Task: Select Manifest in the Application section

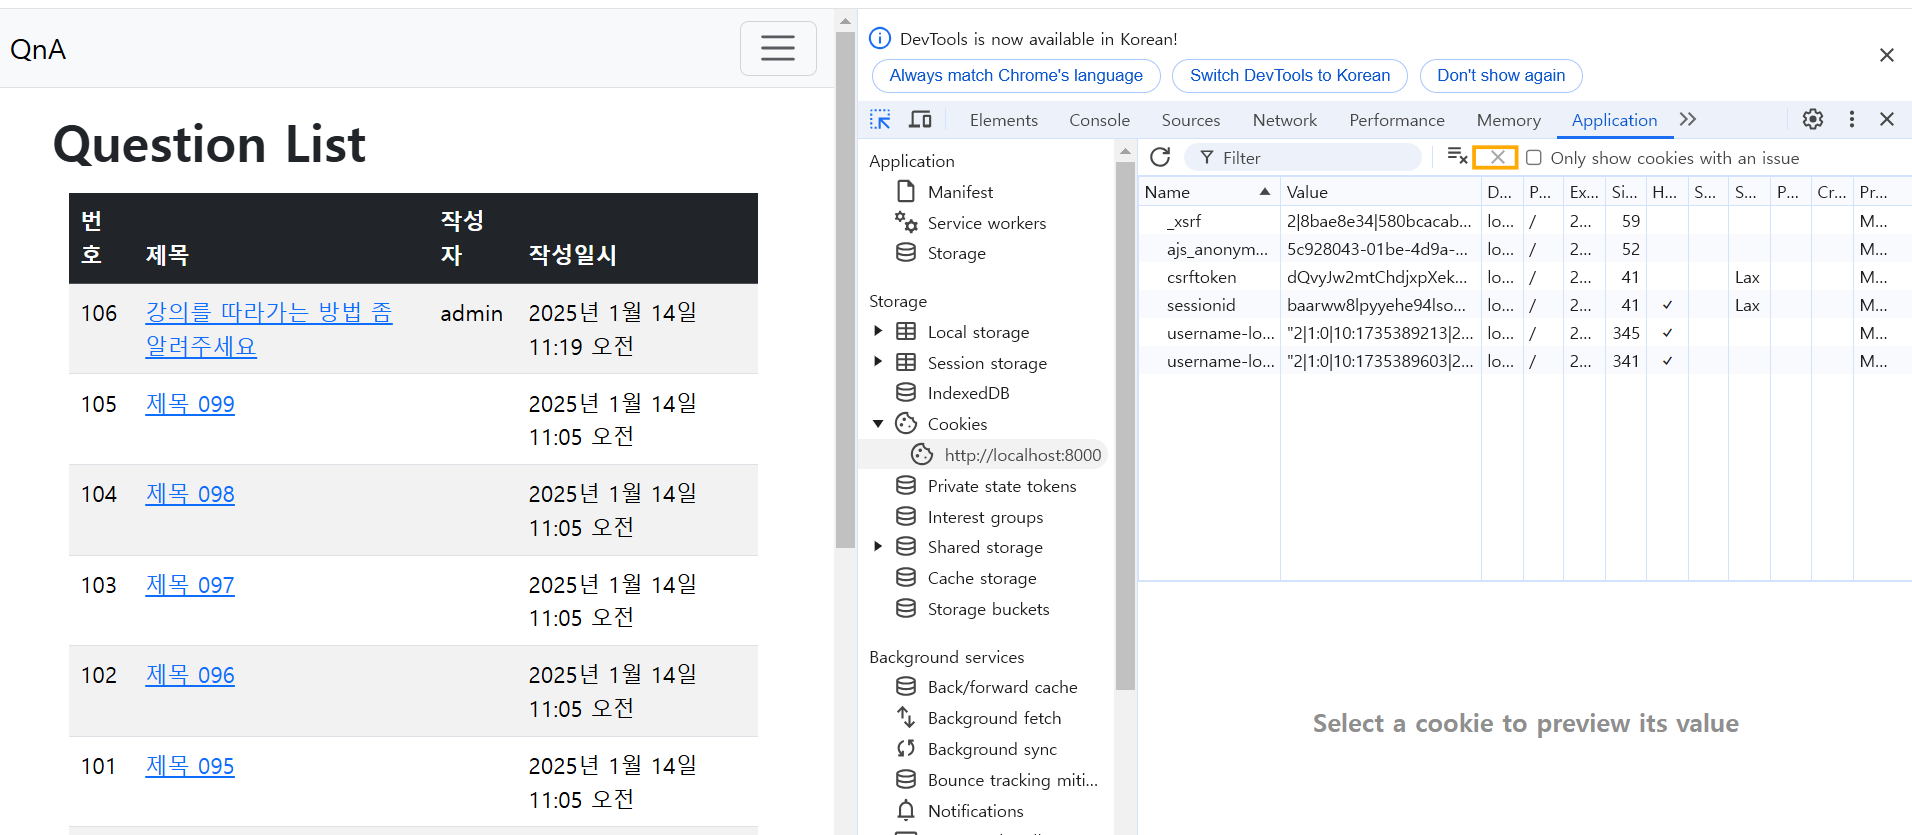Action: pyautogui.click(x=960, y=192)
